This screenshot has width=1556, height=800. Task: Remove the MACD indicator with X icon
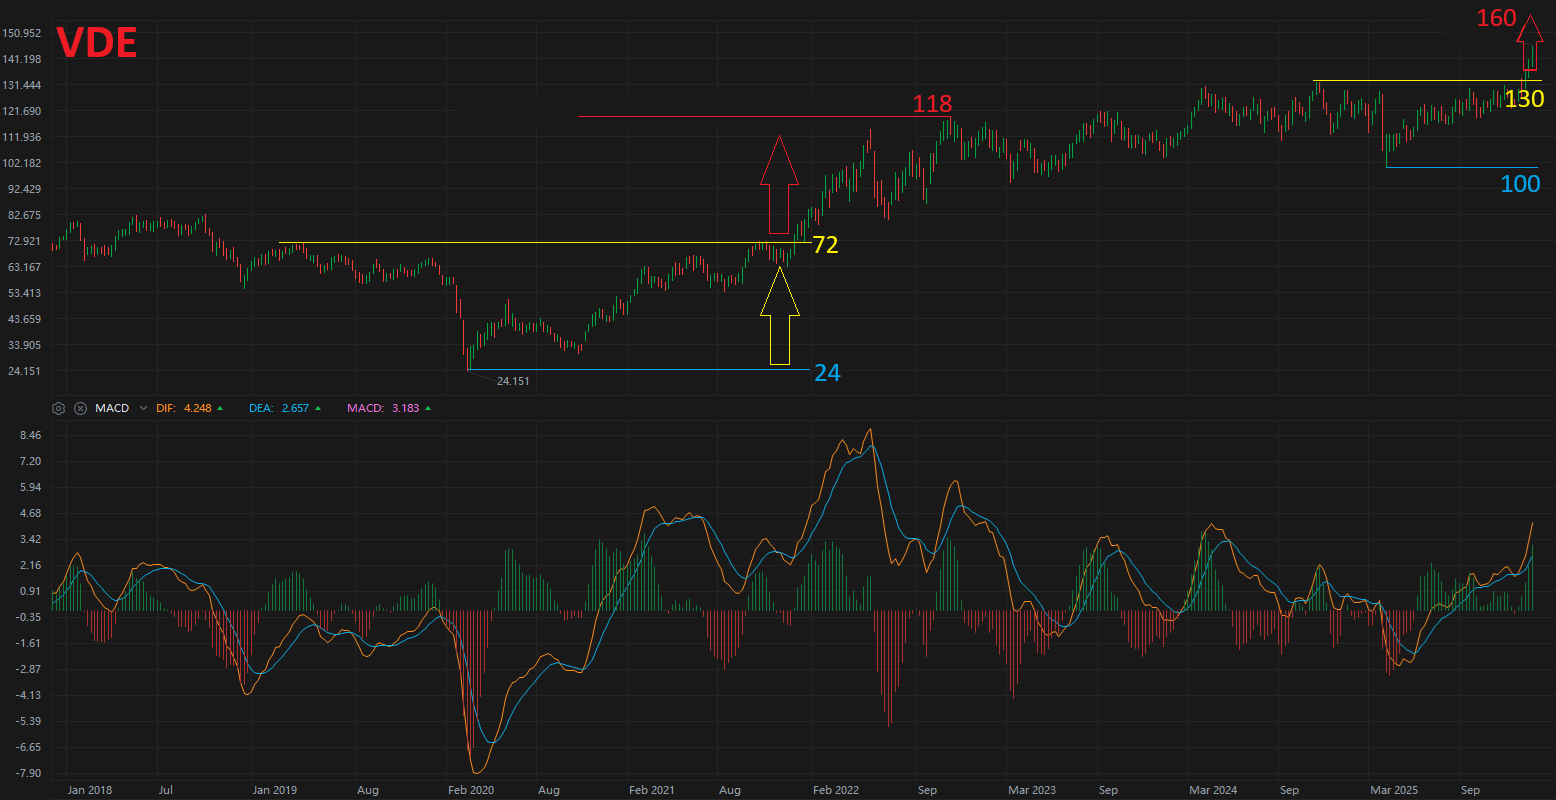(80, 408)
